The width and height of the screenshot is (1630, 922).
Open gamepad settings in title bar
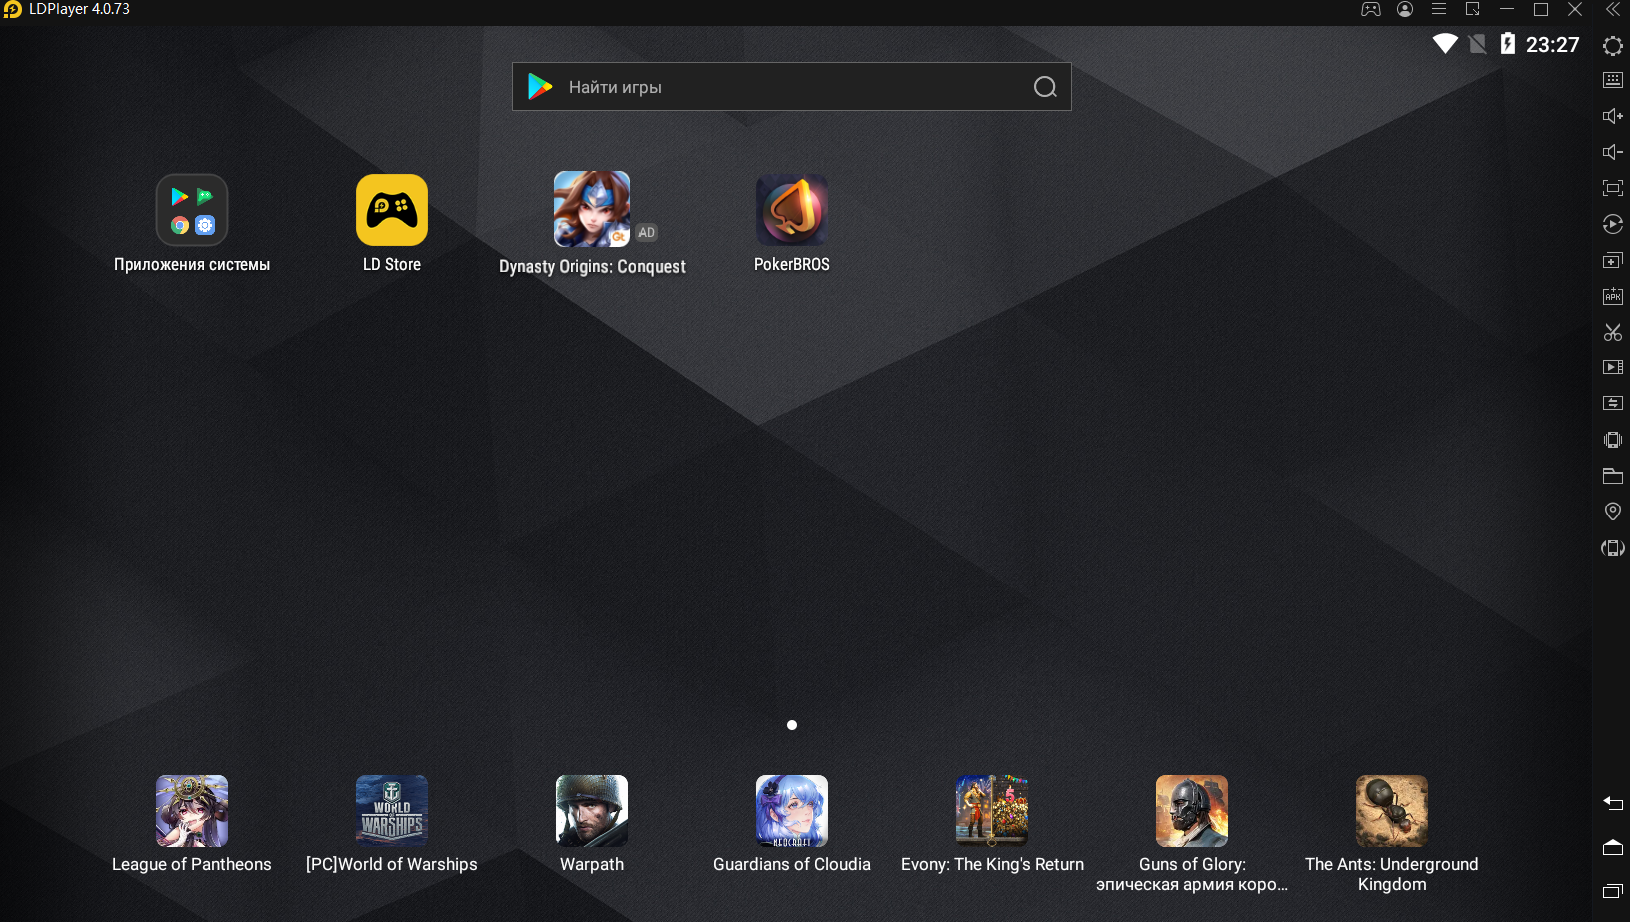tap(1371, 9)
